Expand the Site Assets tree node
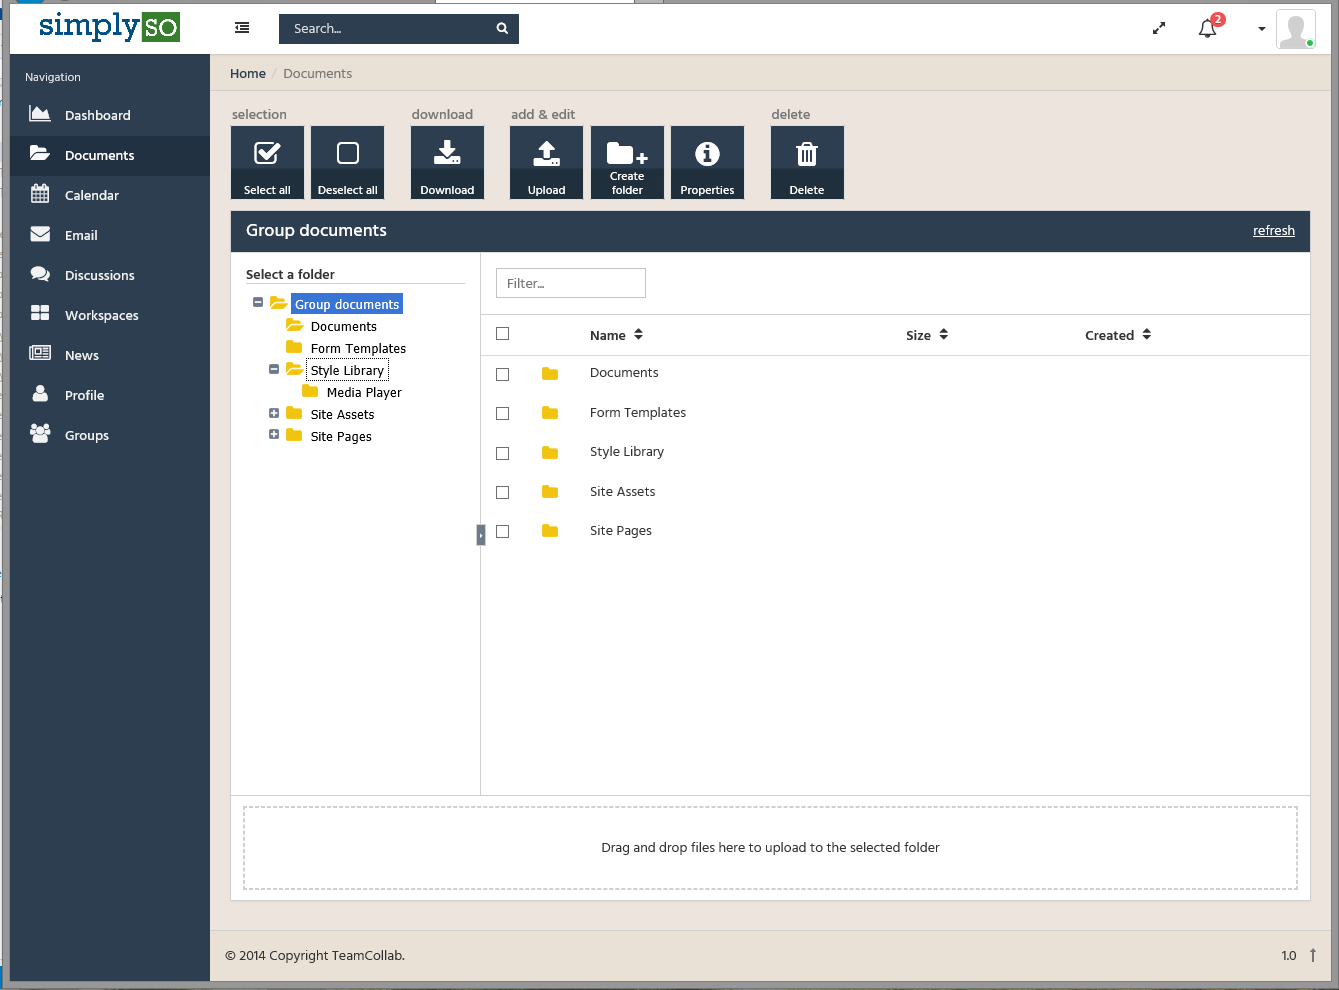Viewport: 1339px width, 990px height. coord(274,413)
